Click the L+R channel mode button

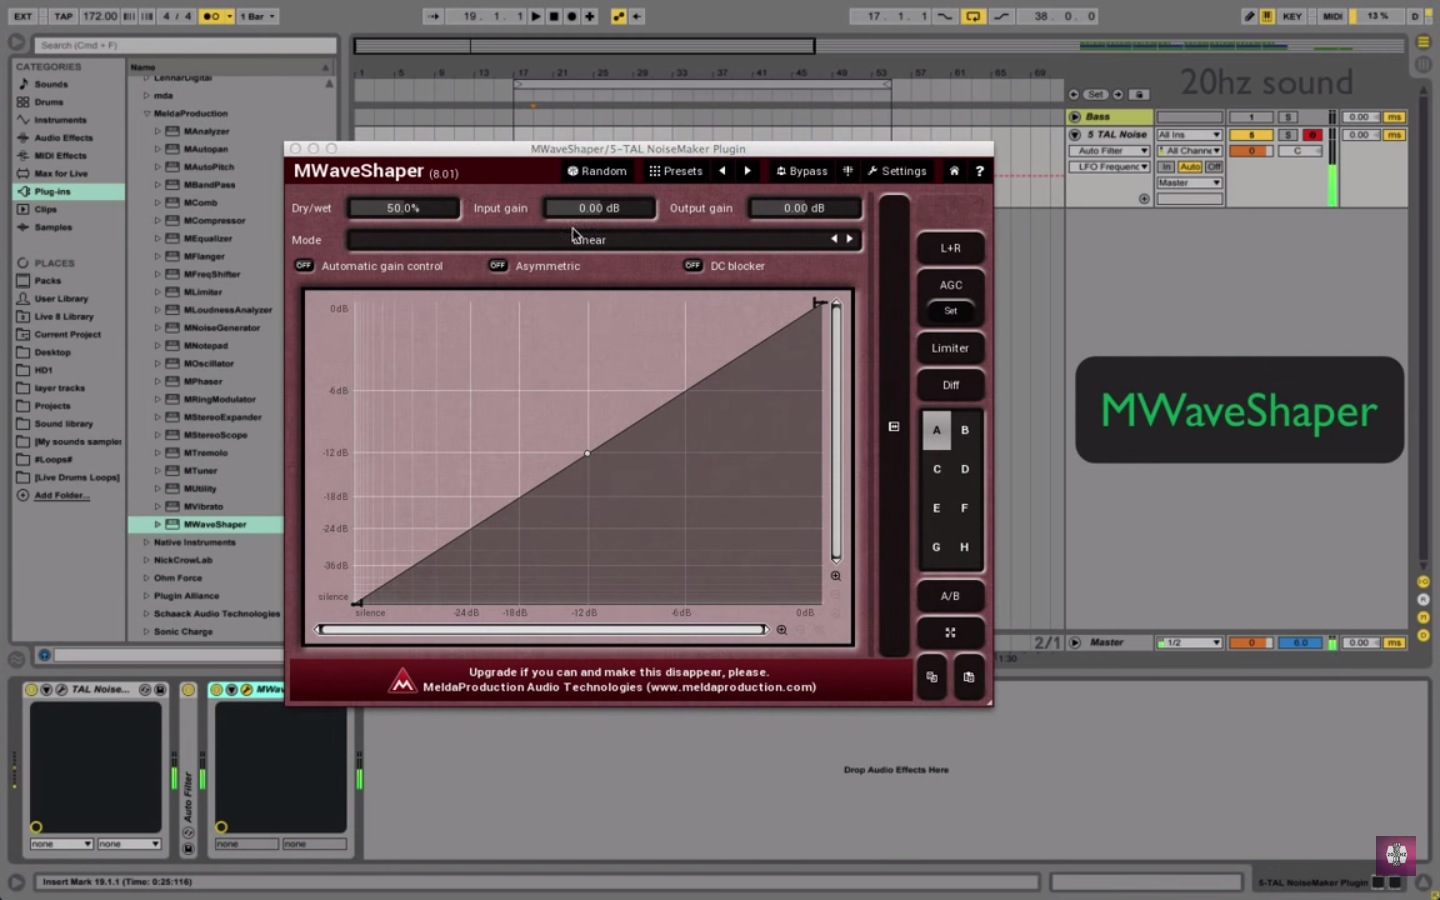tap(950, 248)
